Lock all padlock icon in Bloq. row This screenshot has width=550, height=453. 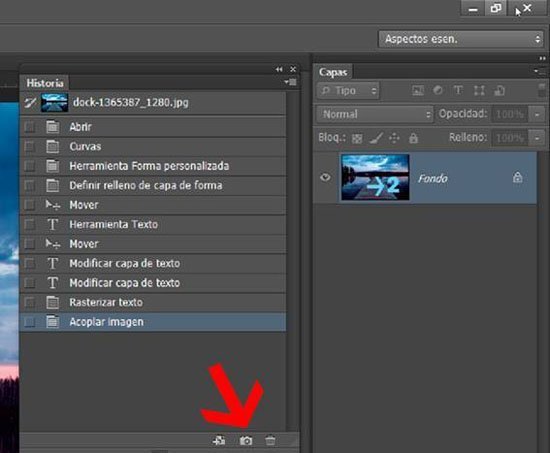413,138
